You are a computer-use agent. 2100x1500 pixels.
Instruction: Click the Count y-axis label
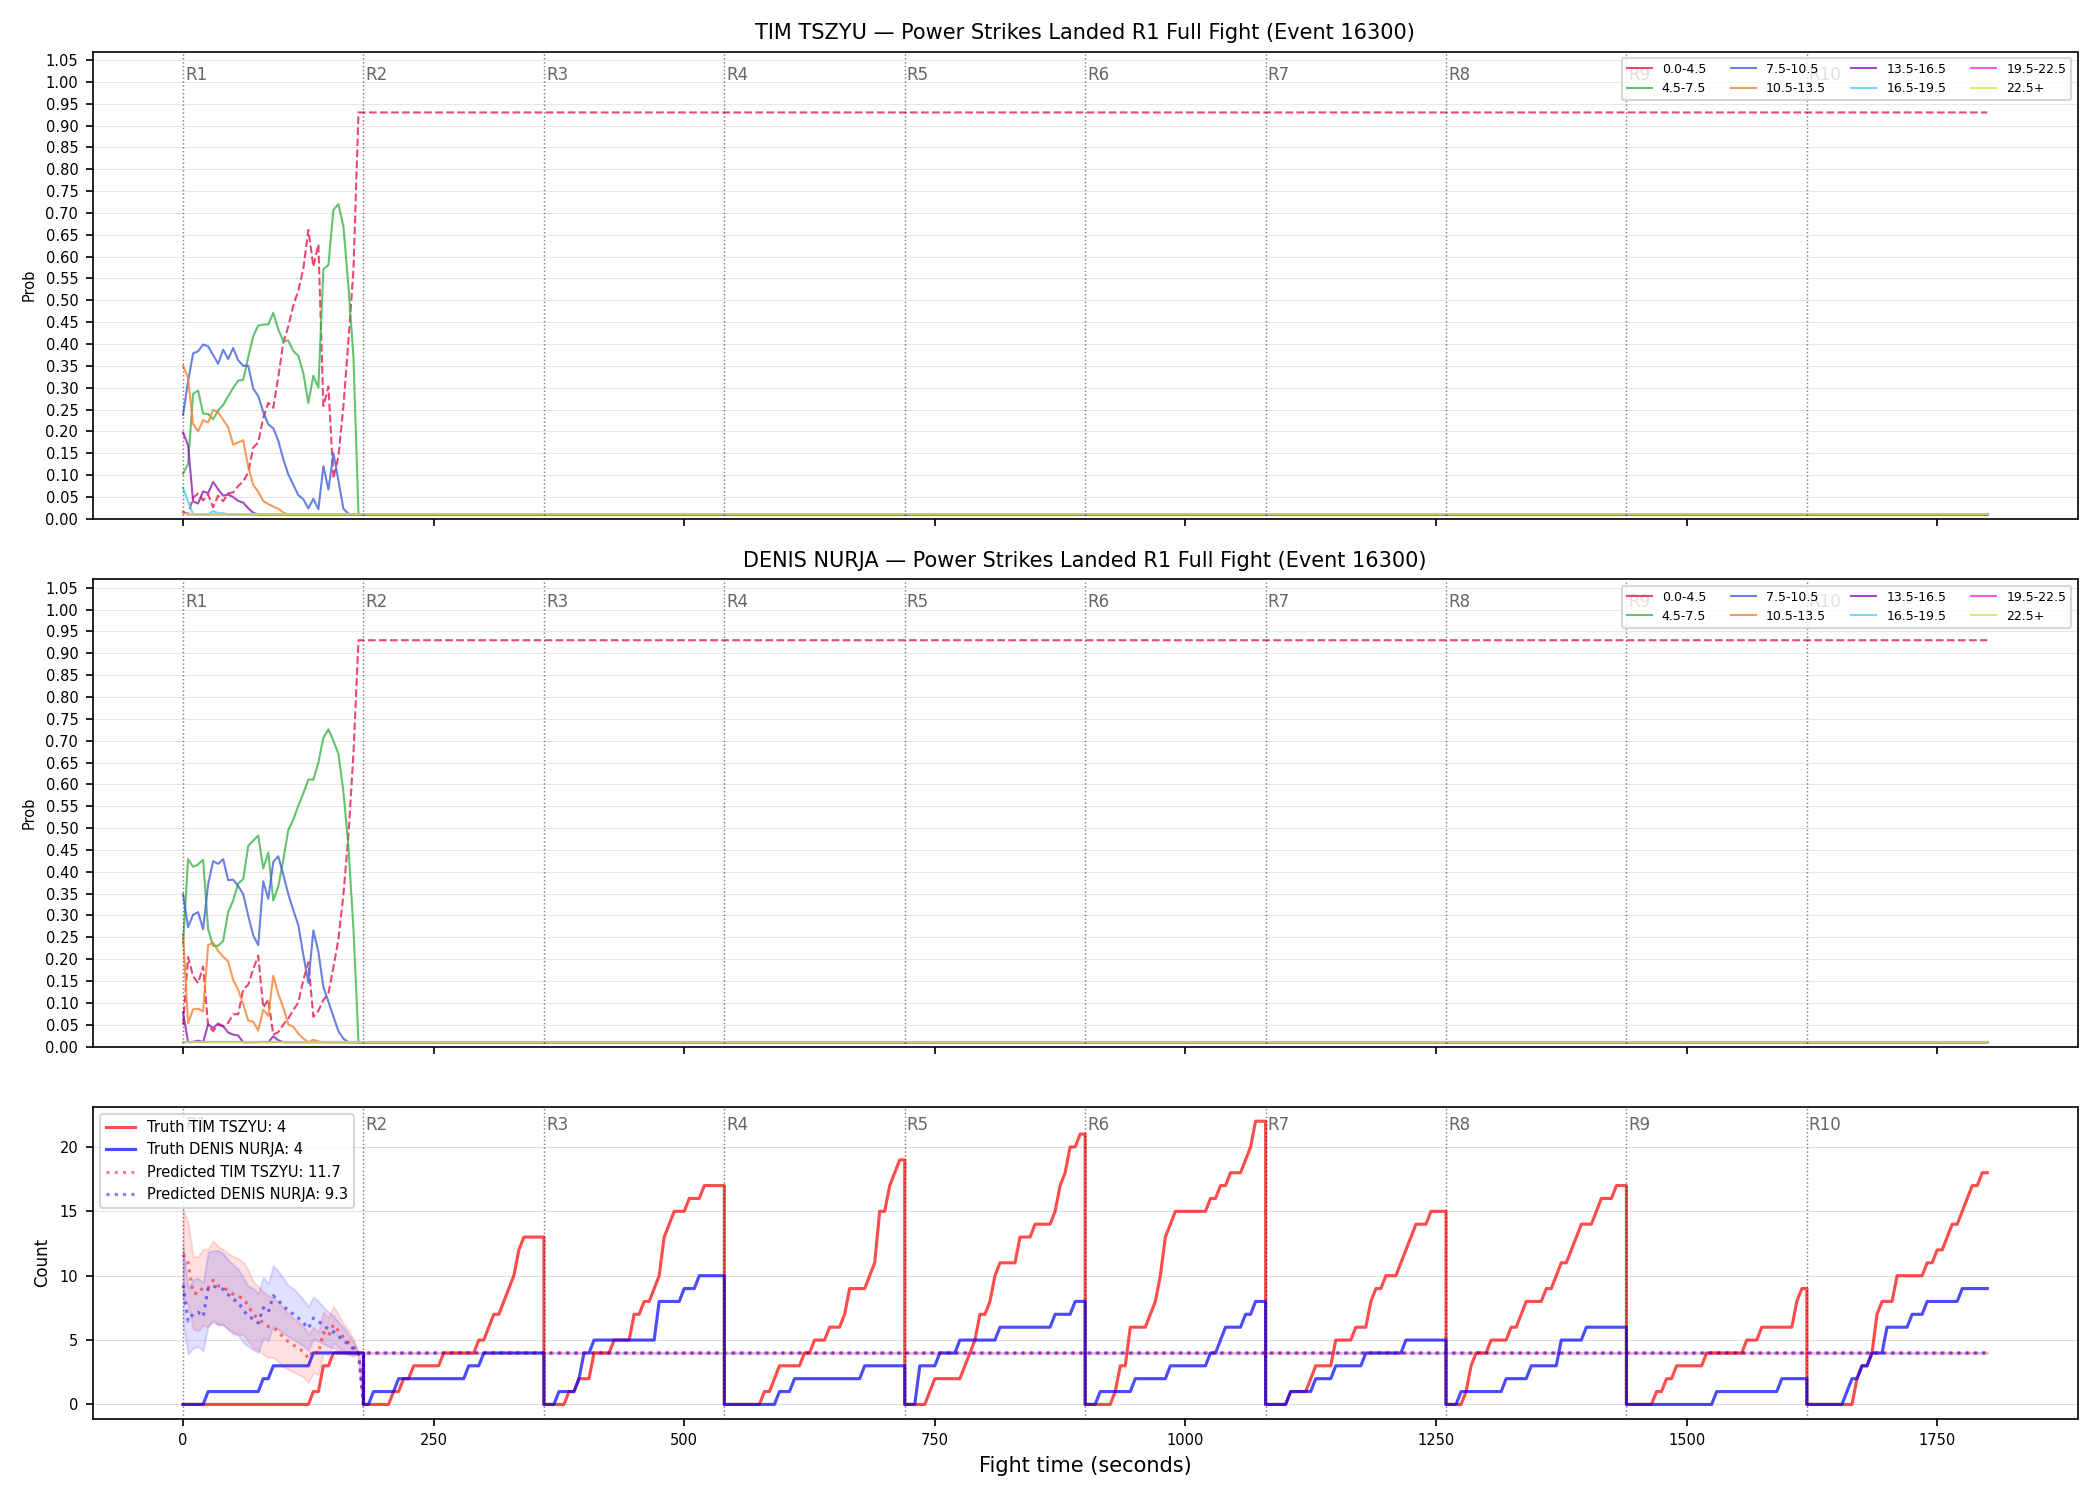41,1263
